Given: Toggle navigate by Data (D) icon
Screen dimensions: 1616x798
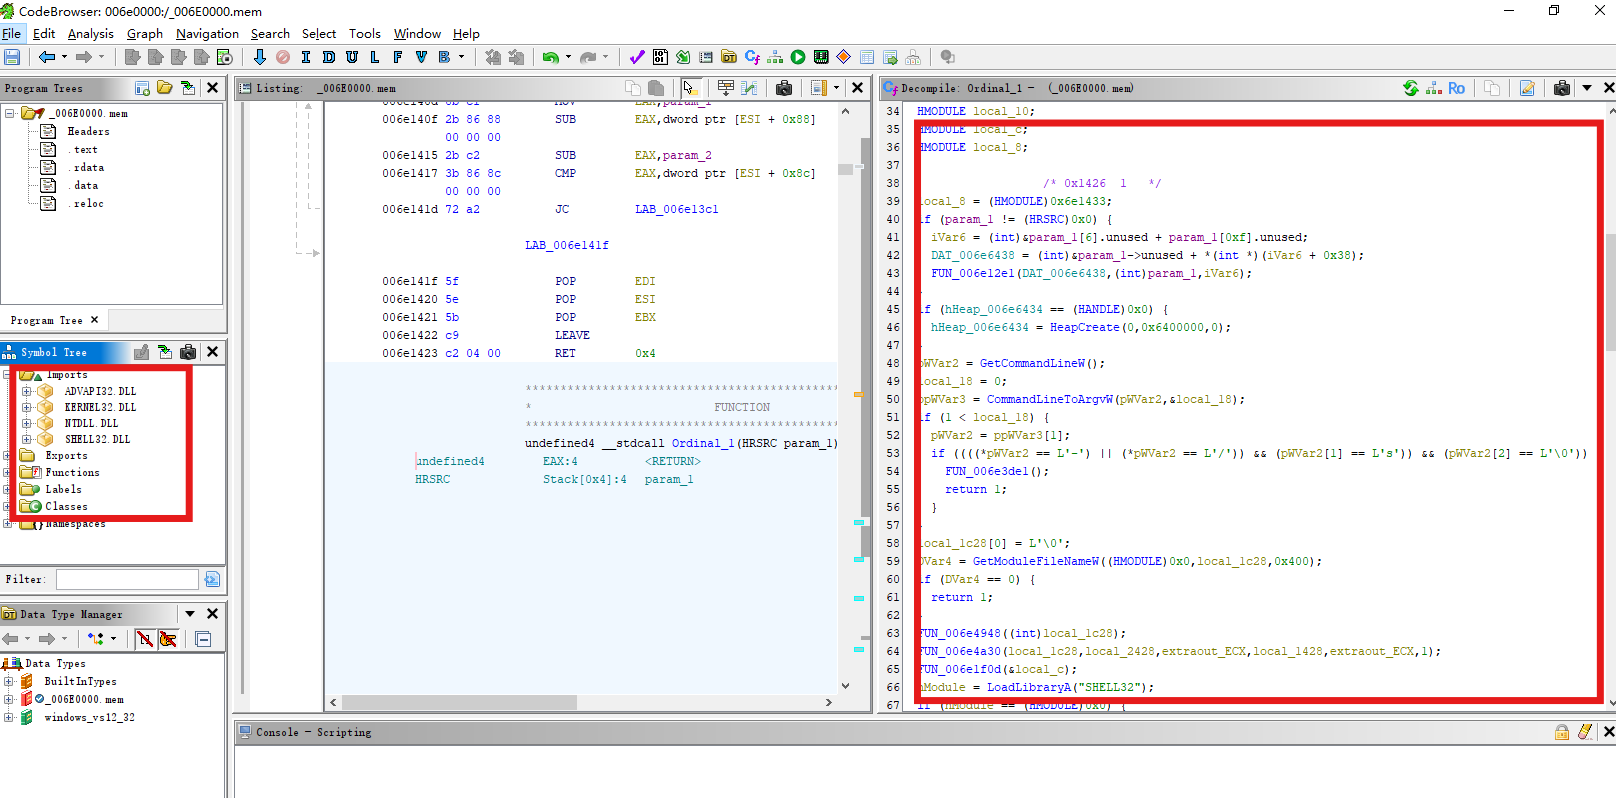Looking at the screenshot, I should 329,57.
